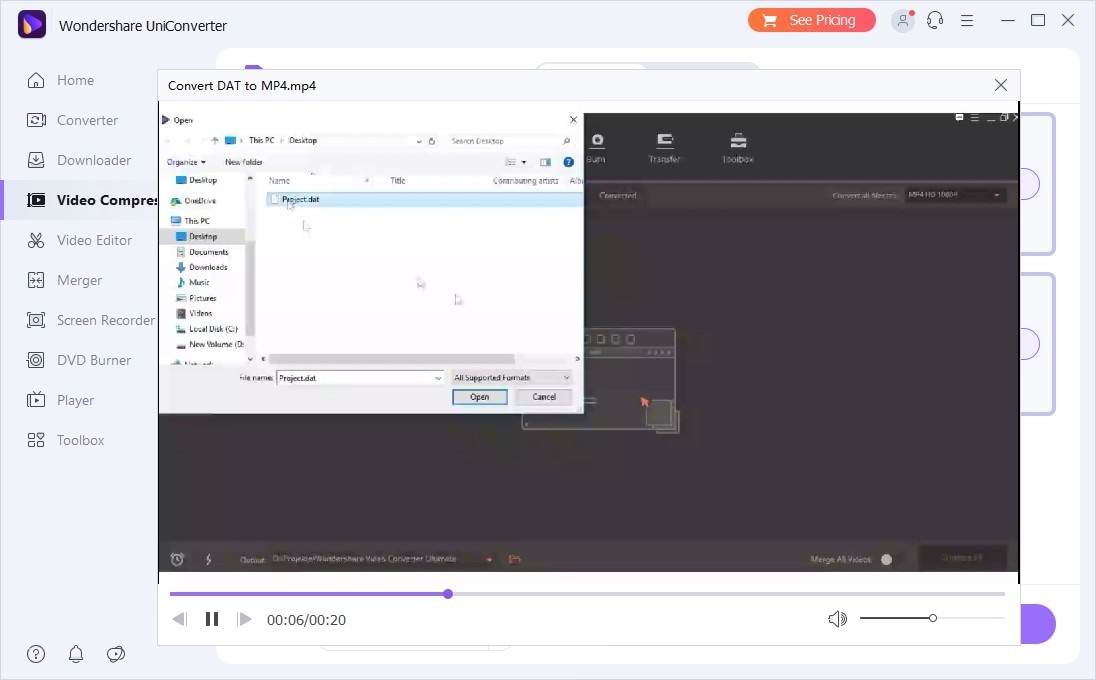Open the MP4 HD 1080P format dropdown
The height and width of the screenshot is (680, 1096).
956,195
